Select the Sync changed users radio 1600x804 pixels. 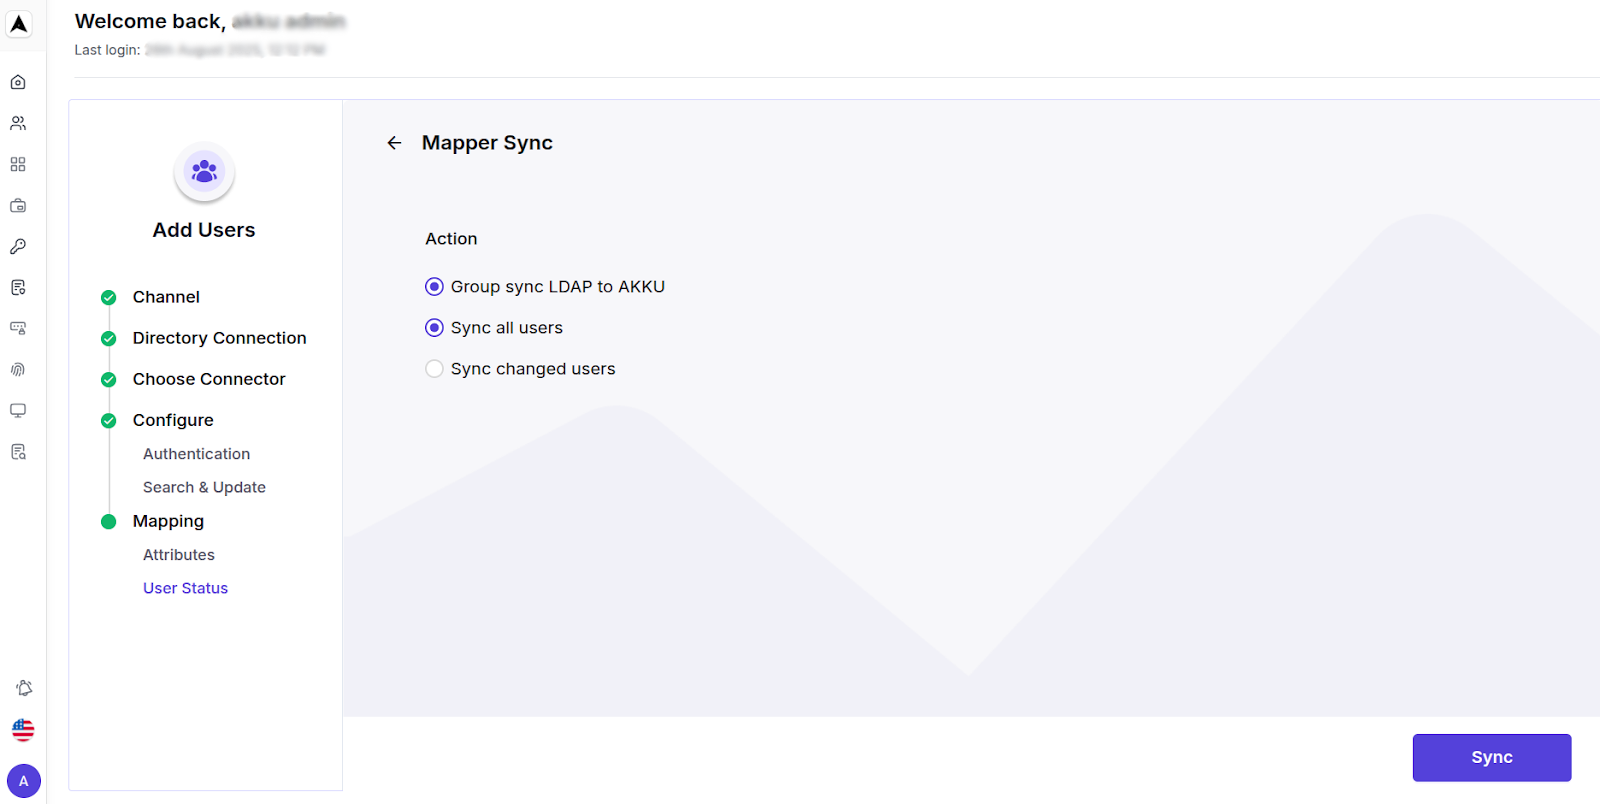point(434,369)
